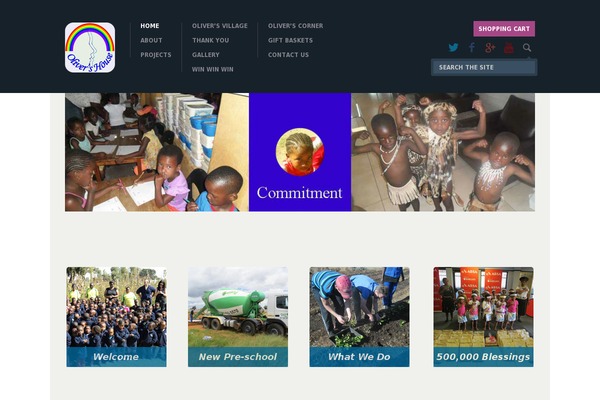
Task: Open the Gallery page link
Action: [206, 55]
